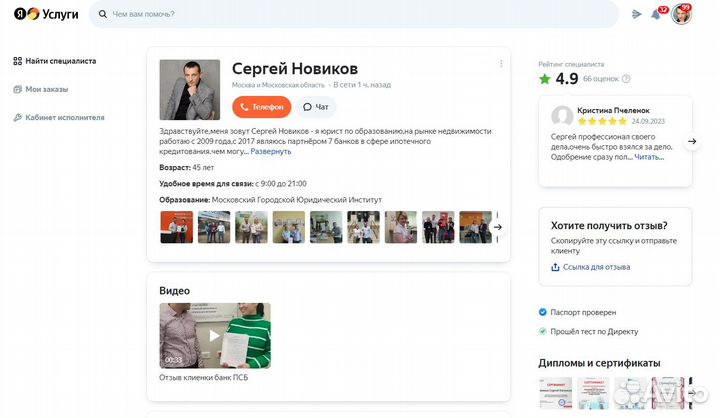The image size is (720, 418).
Task: Open fifth gallery photo thumbnail
Action: pyautogui.click(x=326, y=227)
